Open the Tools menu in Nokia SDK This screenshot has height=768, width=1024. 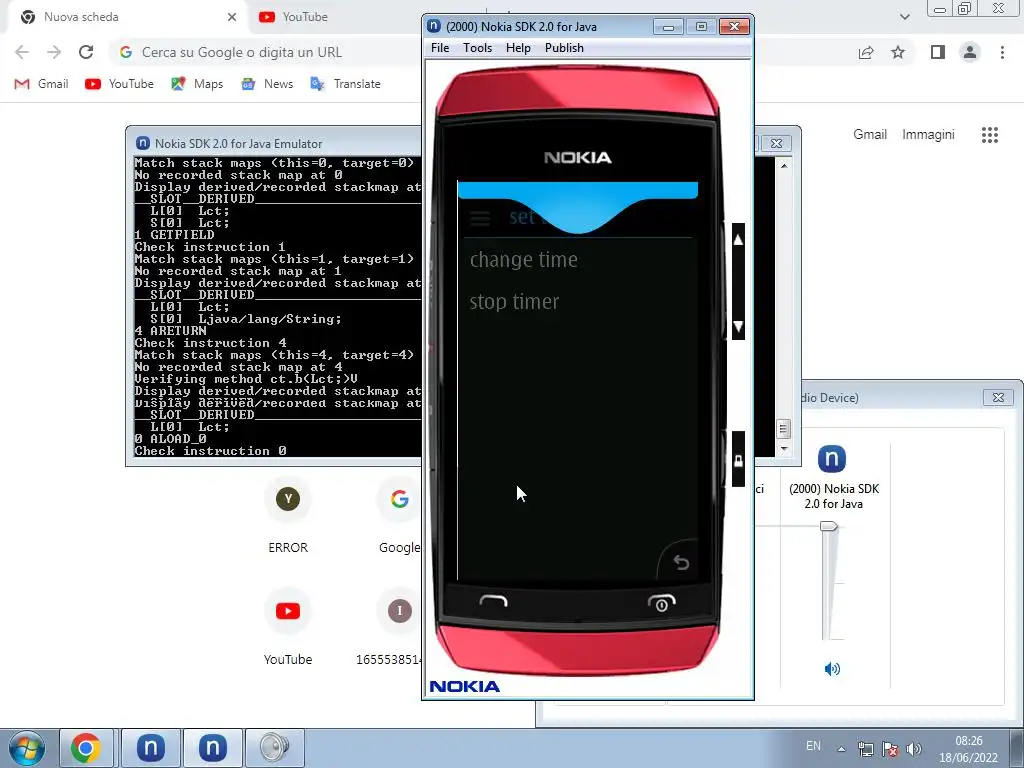pyautogui.click(x=477, y=48)
